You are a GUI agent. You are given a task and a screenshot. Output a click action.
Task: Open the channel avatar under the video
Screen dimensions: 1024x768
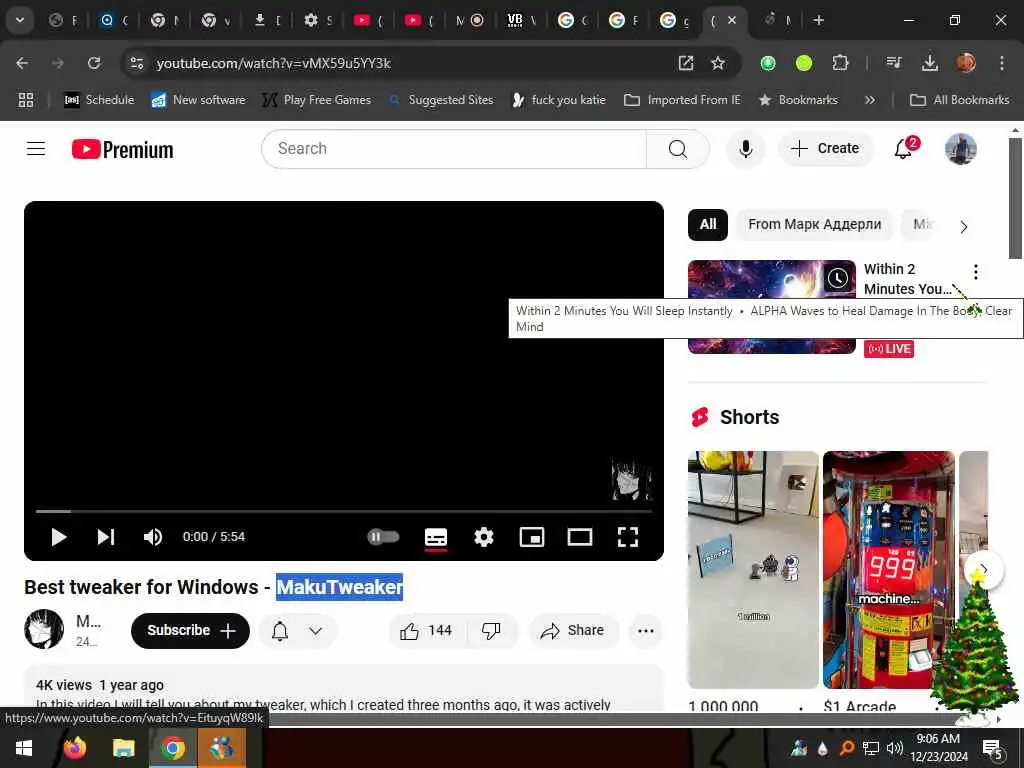(44, 629)
